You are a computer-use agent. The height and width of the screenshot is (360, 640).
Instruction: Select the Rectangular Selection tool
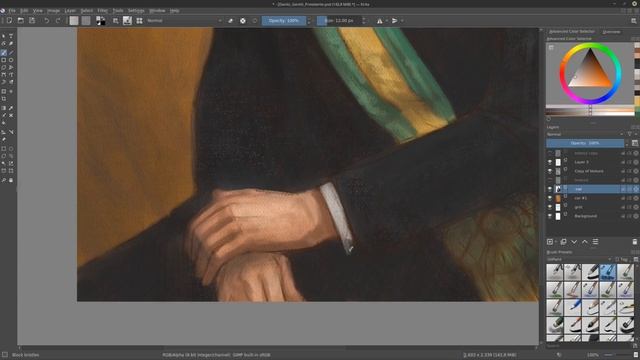(x=4, y=149)
